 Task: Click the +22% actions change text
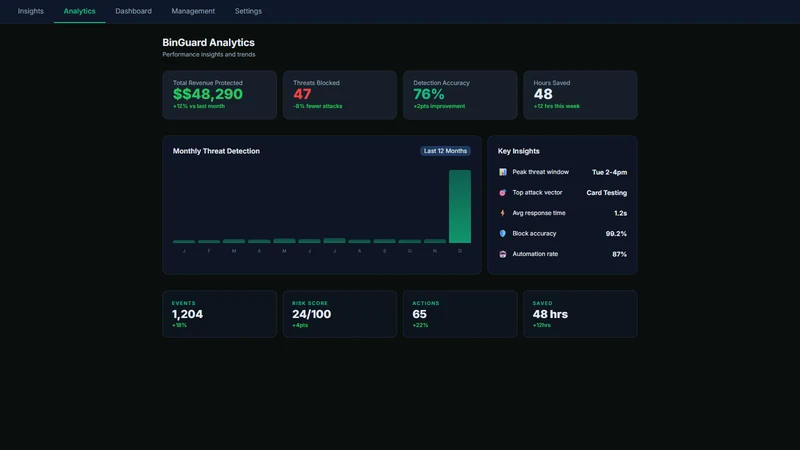pyautogui.click(x=420, y=325)
